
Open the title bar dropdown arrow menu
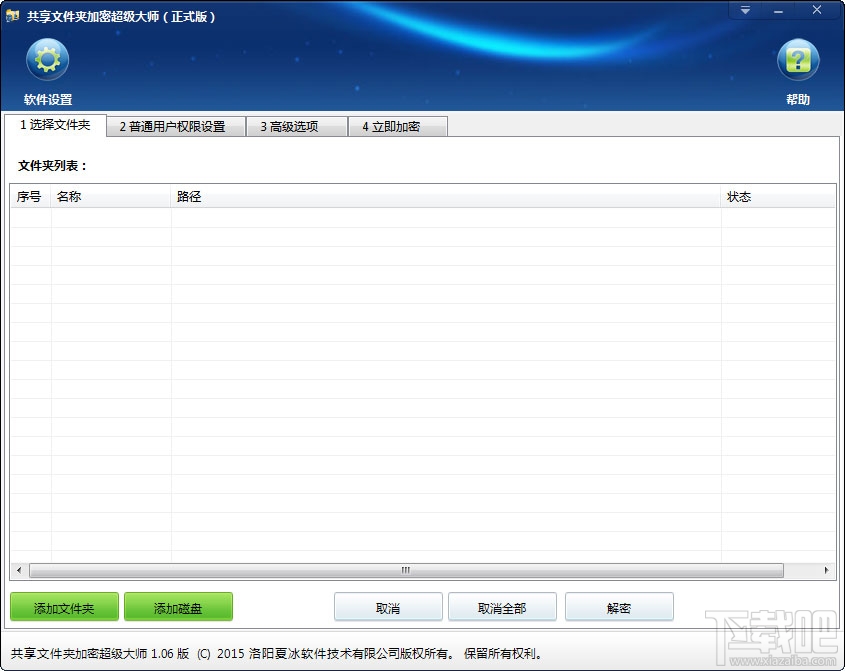tap(743, 10)
